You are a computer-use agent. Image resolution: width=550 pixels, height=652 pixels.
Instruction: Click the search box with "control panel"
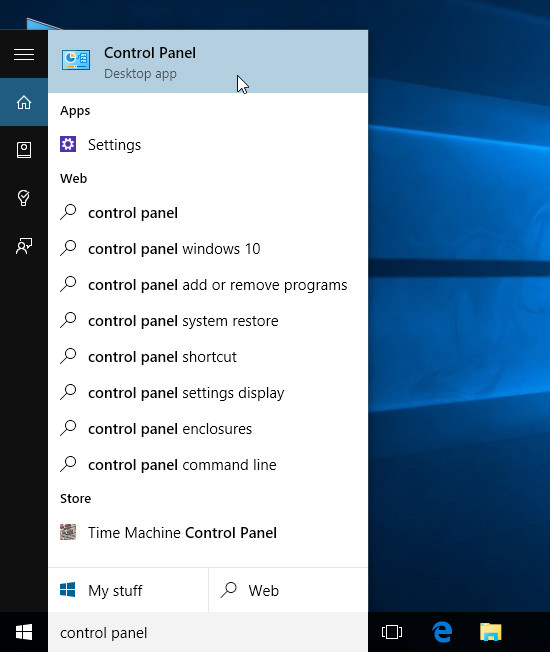pyautogui.click(x=208, y=632)
